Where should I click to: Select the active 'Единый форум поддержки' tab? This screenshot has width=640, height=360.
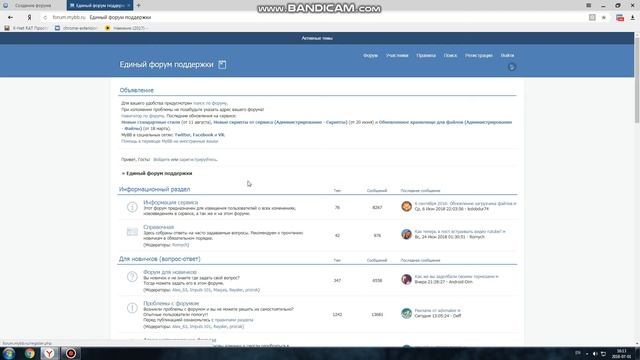[100, 5]
